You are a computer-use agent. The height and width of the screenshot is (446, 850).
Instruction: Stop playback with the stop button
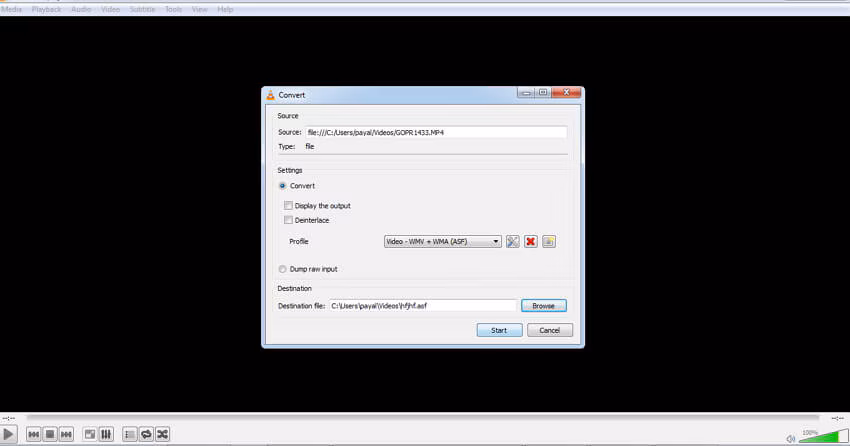(50, 434)
